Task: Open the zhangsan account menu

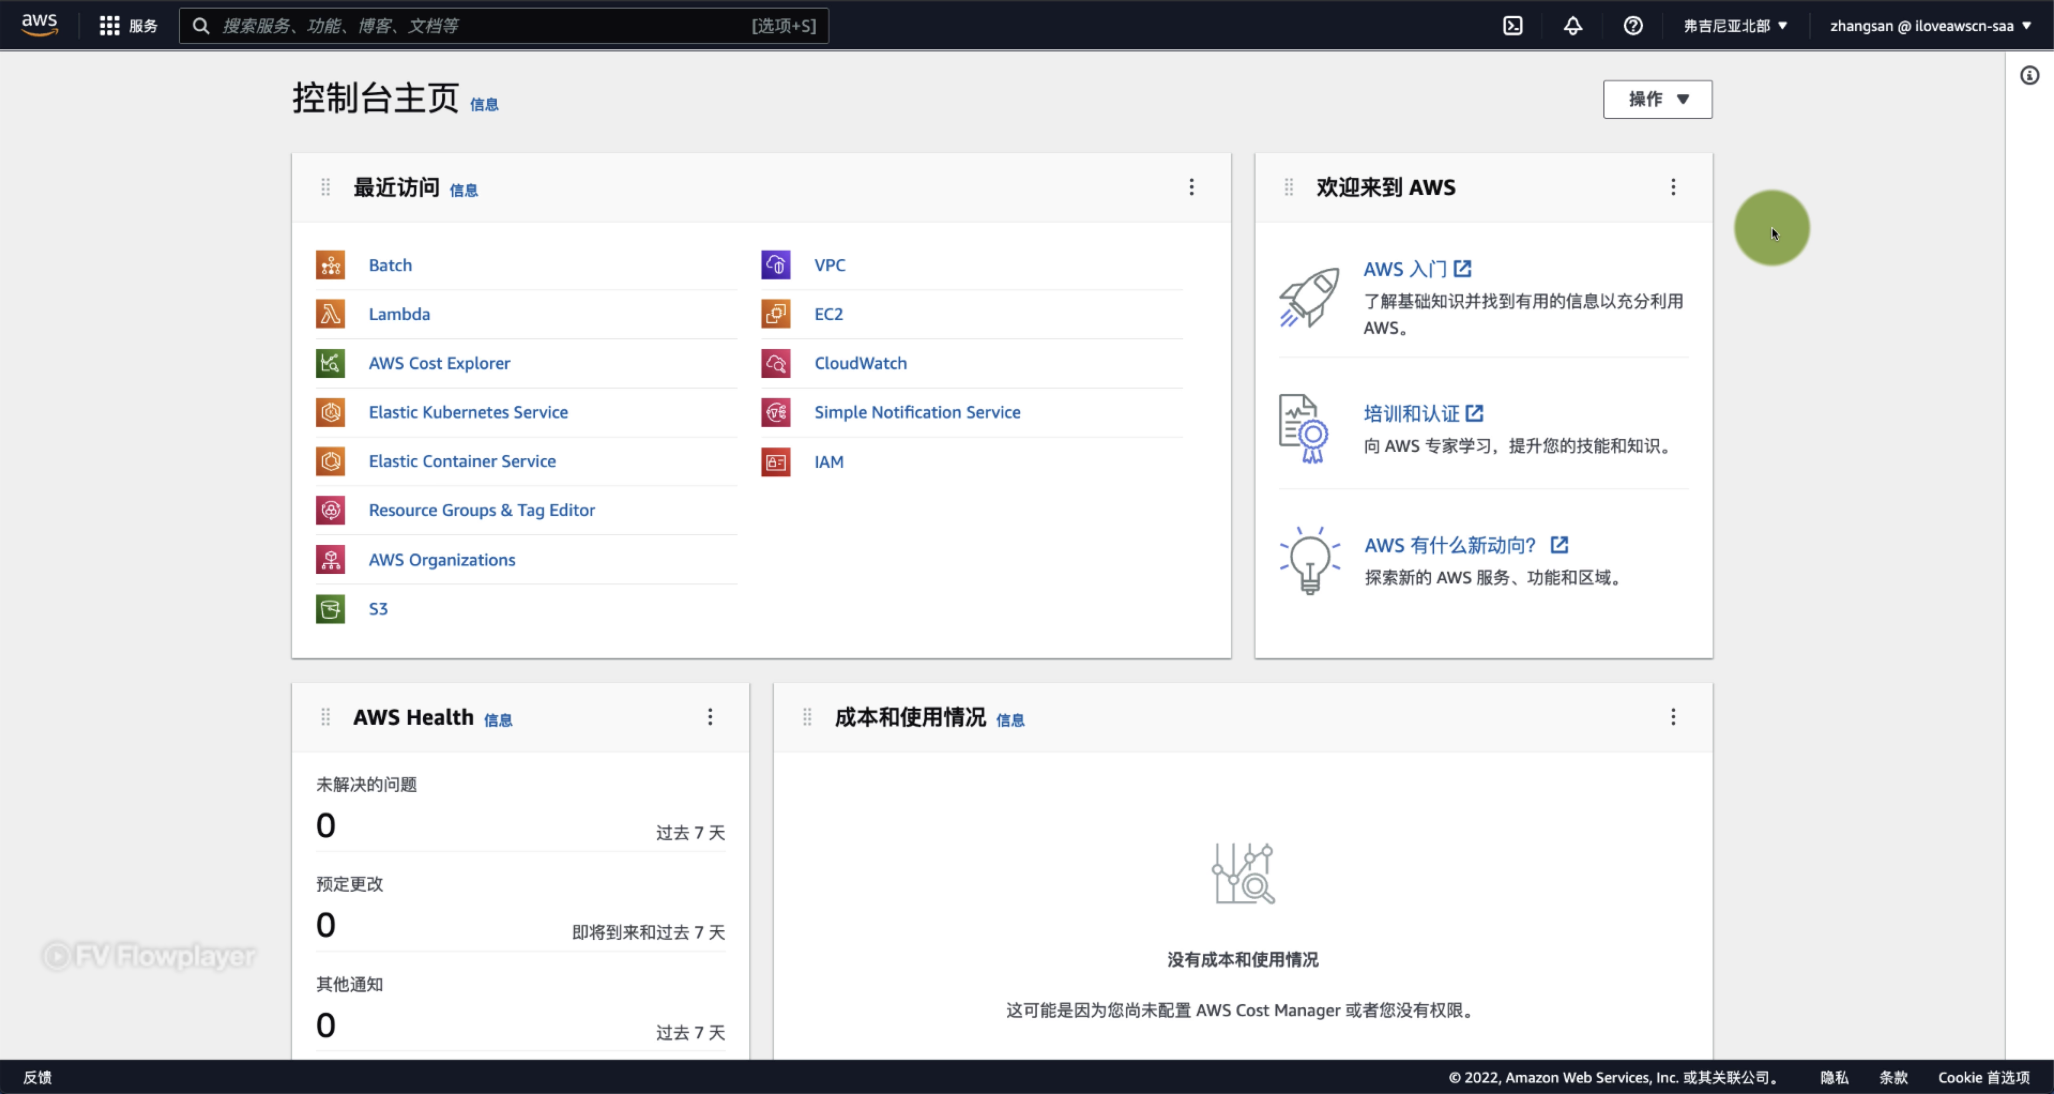Action: pos(1930,26)
